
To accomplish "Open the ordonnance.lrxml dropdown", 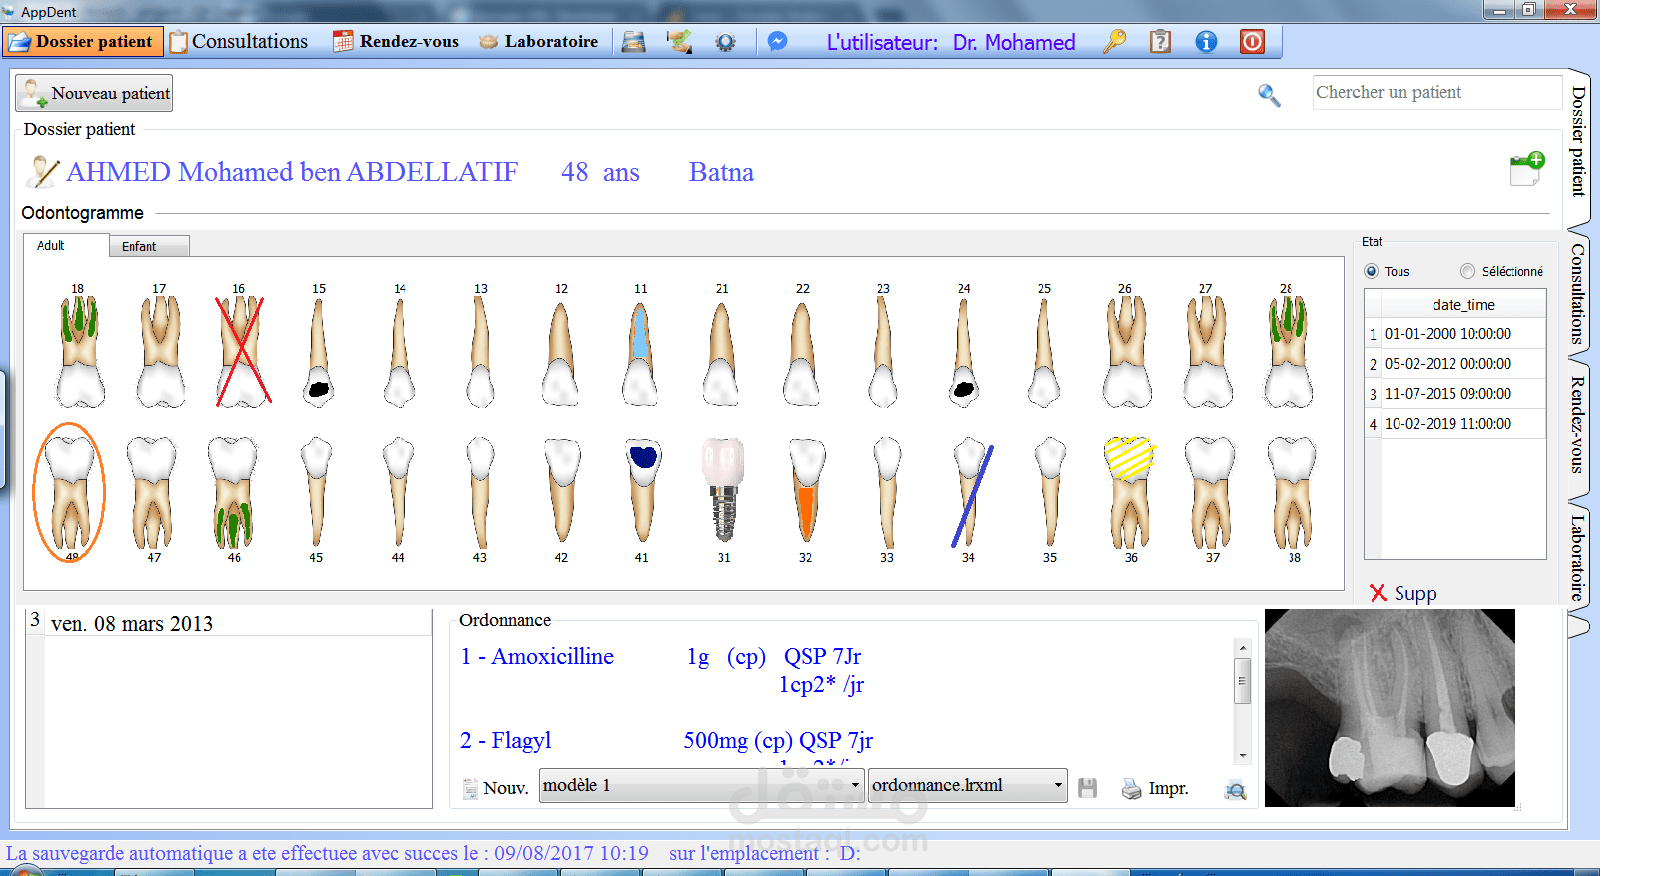I will pos(967,786).
